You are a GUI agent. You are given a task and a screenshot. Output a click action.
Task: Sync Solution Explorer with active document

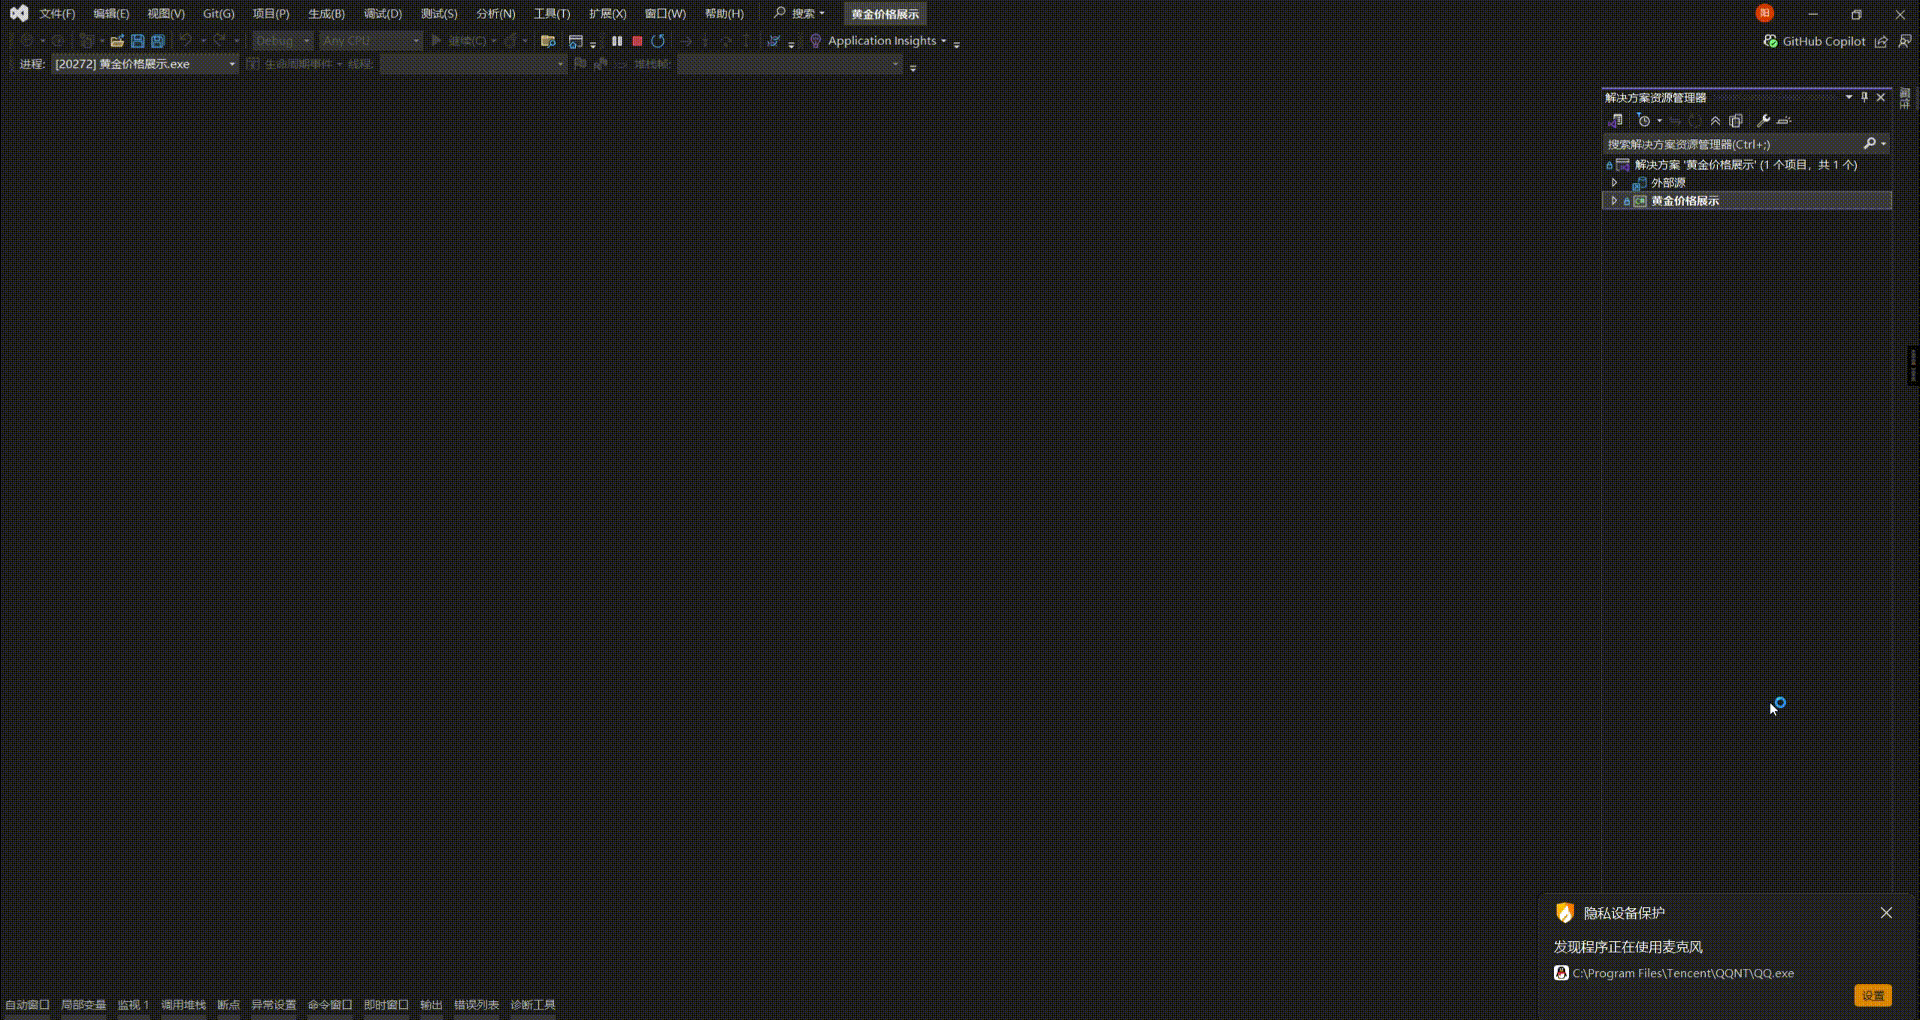pyautogui.click(x=1615, y=120)
